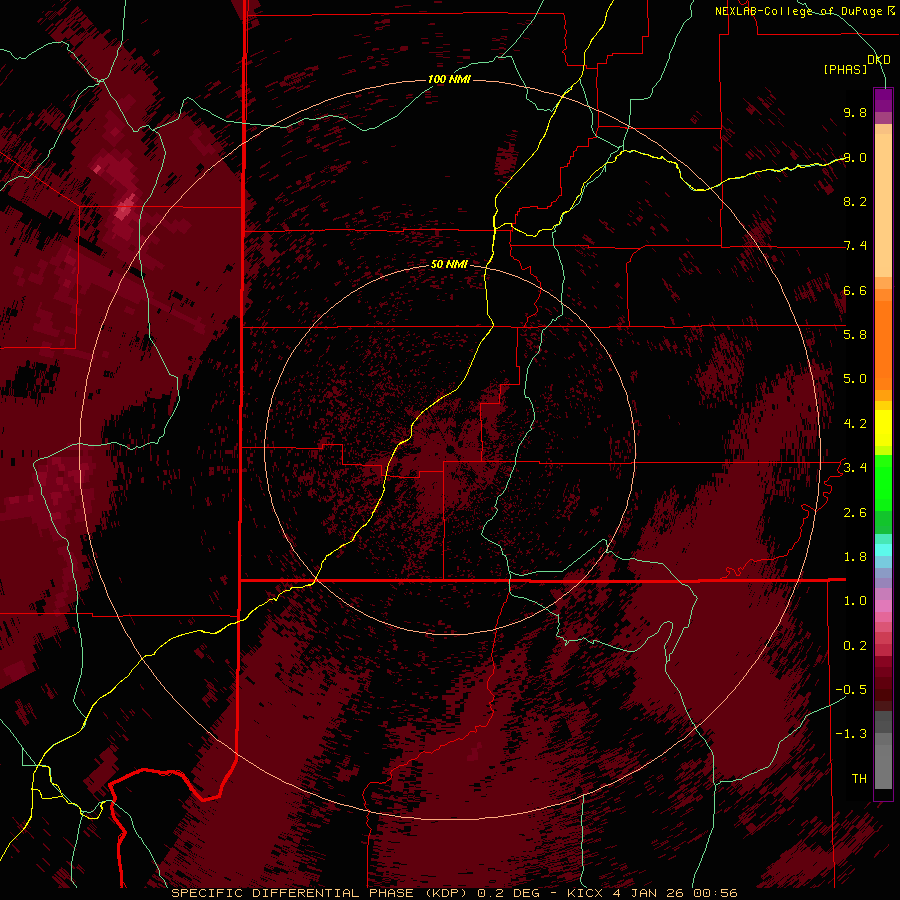Screen dimensions: 900x900
Task: Click the 1.8 value on color scale
Action: pyautogui.click(x=855, y=556)
